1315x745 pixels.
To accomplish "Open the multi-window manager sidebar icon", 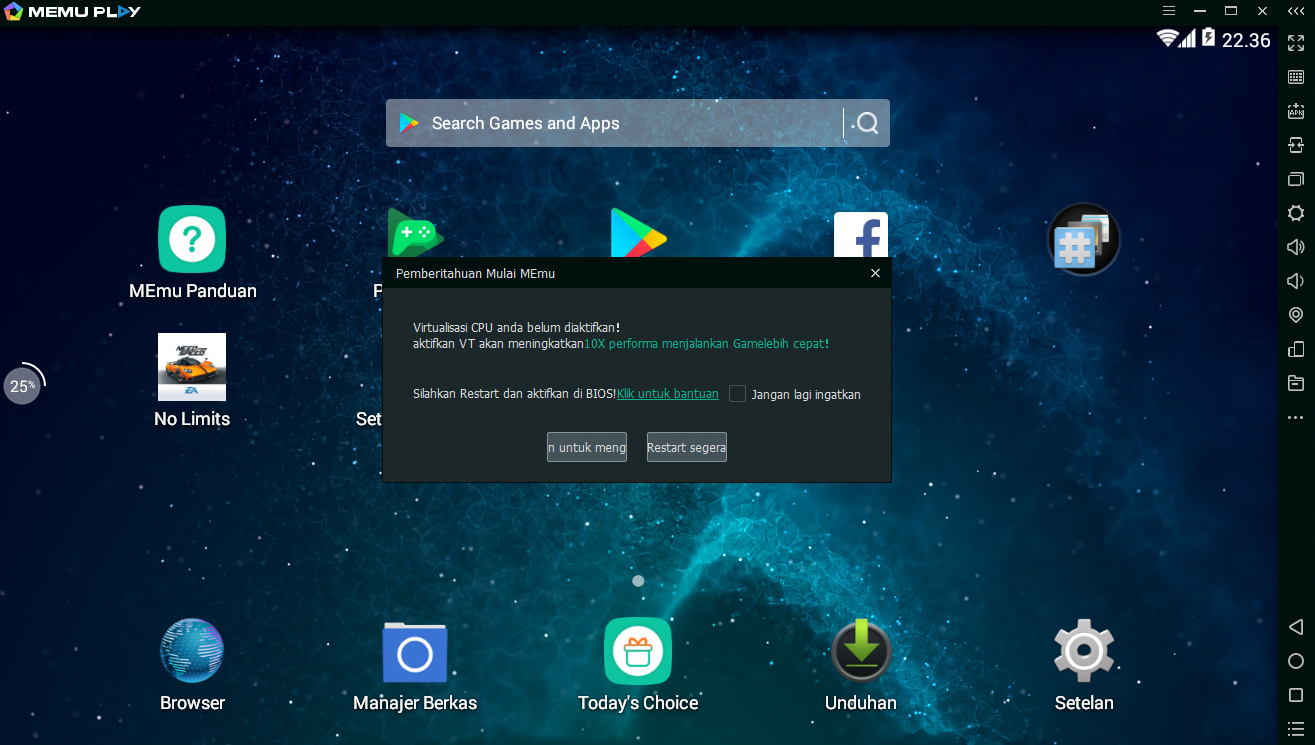I will 1296,179.
